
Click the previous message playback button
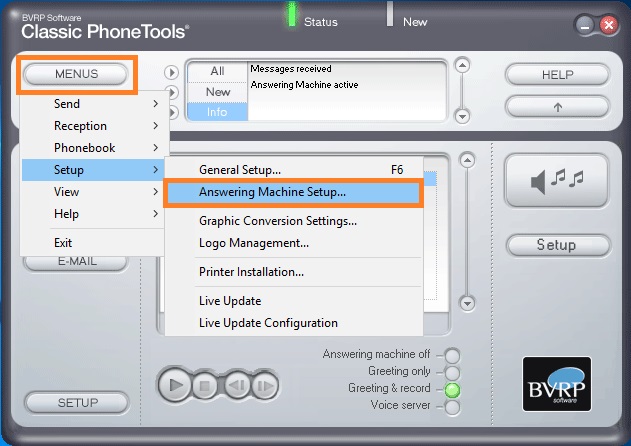coord(237,386)
